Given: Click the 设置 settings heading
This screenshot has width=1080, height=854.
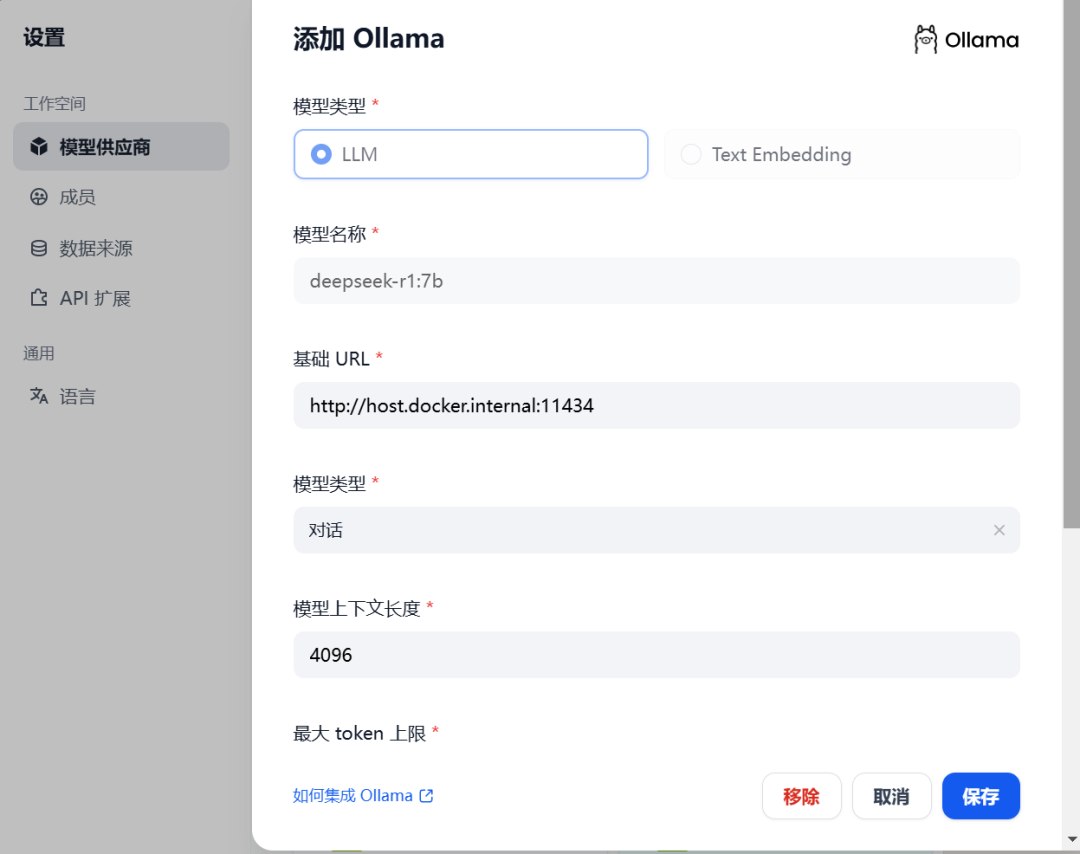Looking at the screenshot, I should coord(44,37).
